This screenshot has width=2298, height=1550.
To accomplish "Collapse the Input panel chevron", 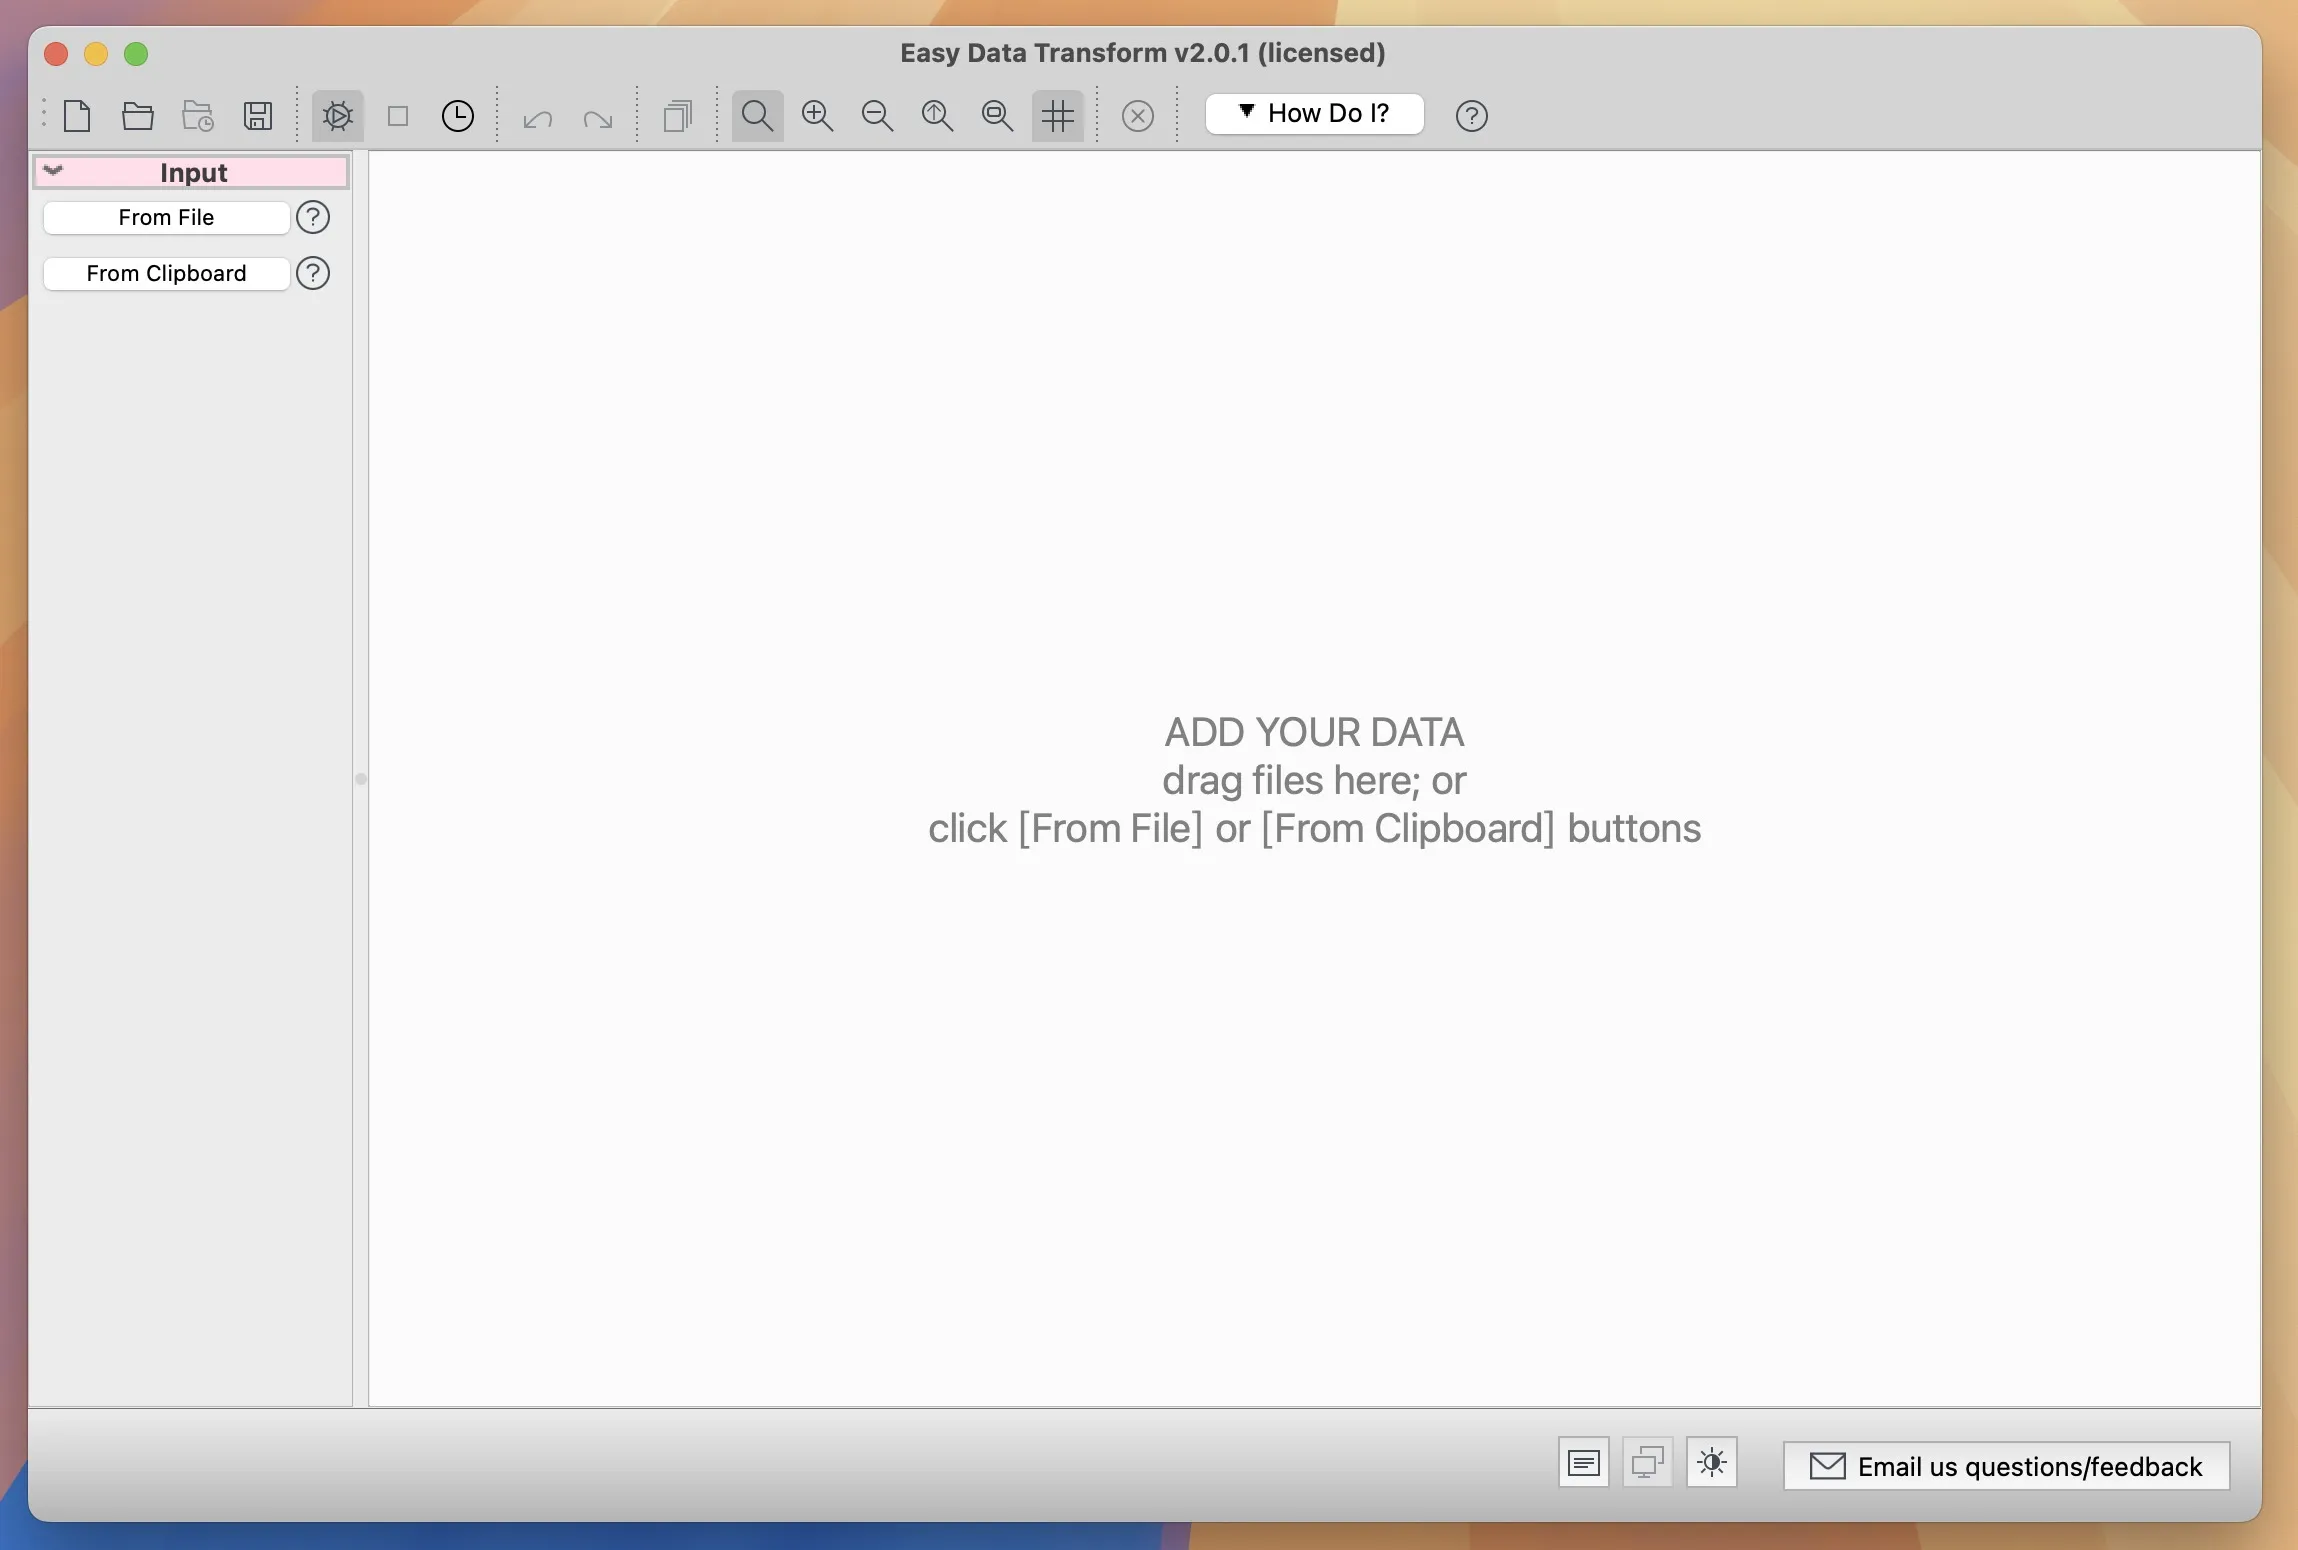I will point(54,171).
